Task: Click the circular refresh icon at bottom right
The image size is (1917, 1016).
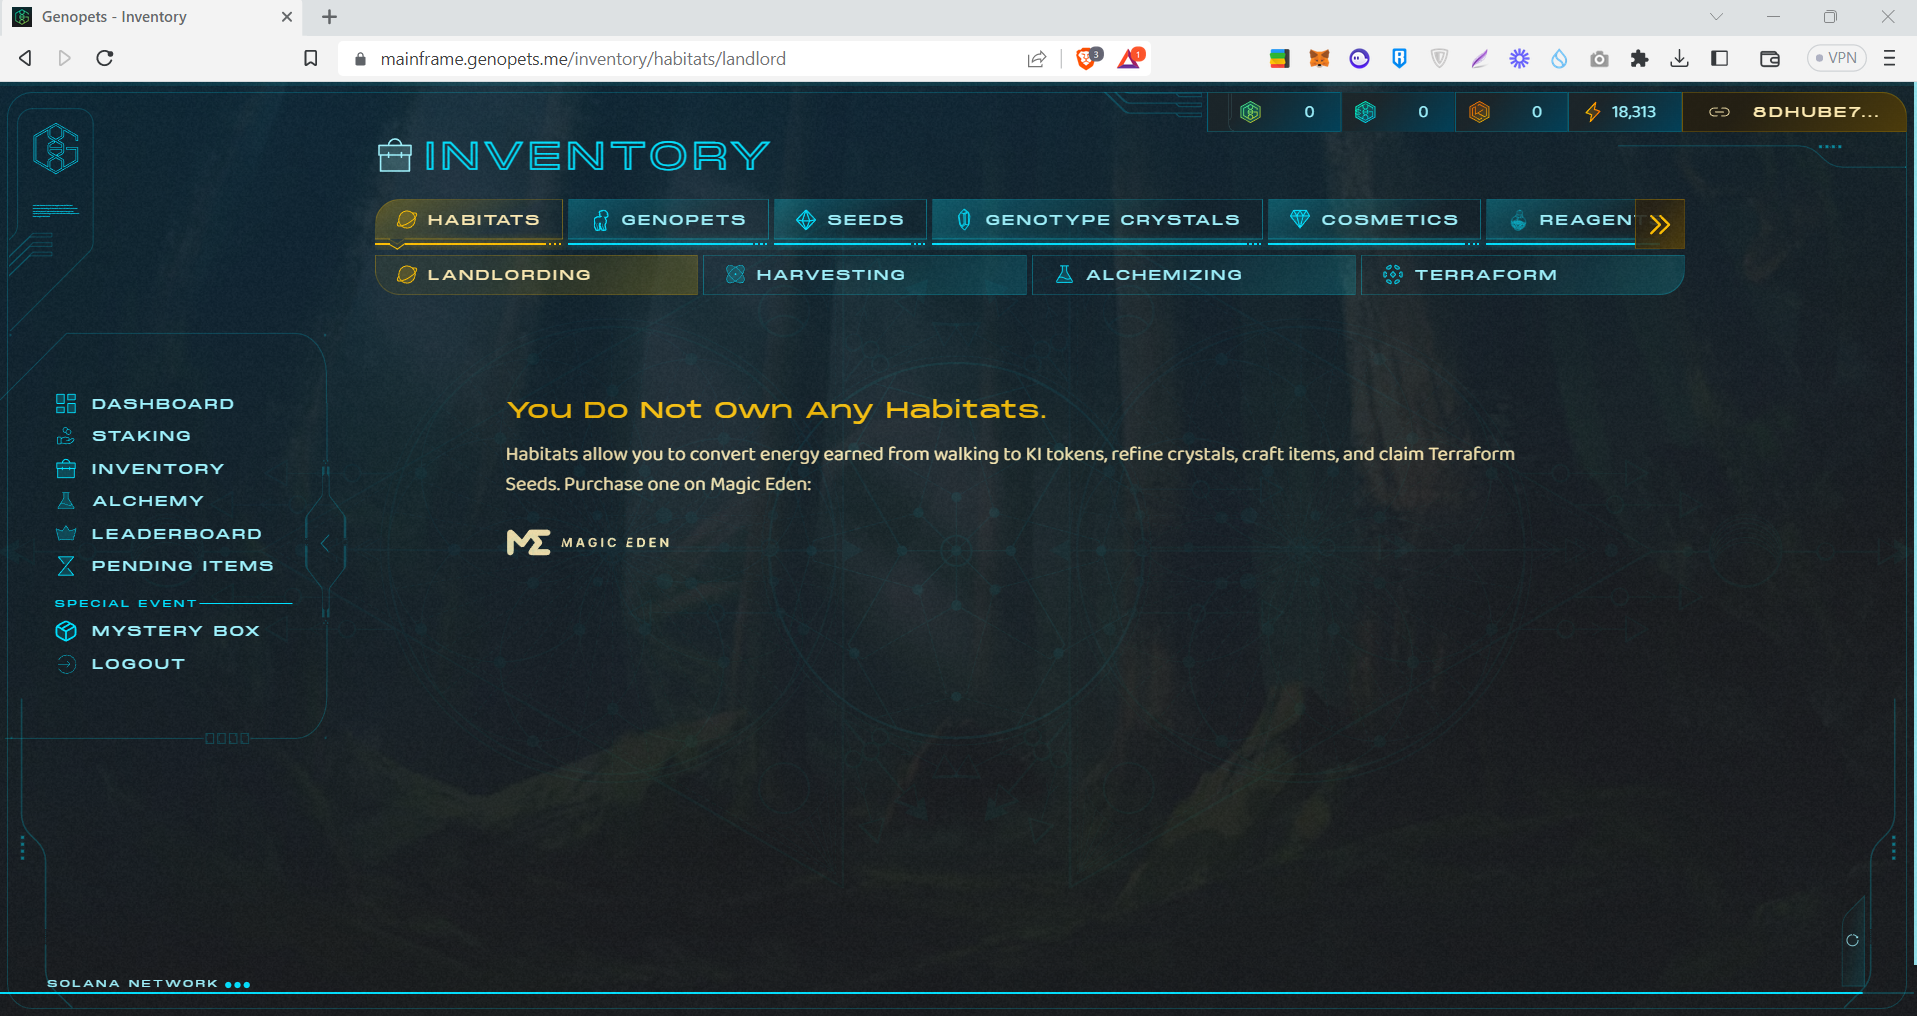Action: pos(1852,940)
